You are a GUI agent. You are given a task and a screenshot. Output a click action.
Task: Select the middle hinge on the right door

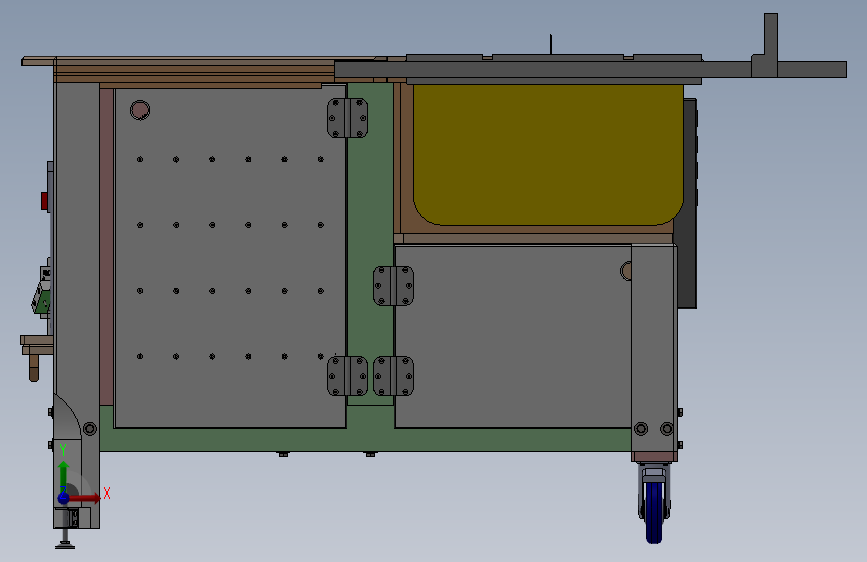tap(393, 286)
